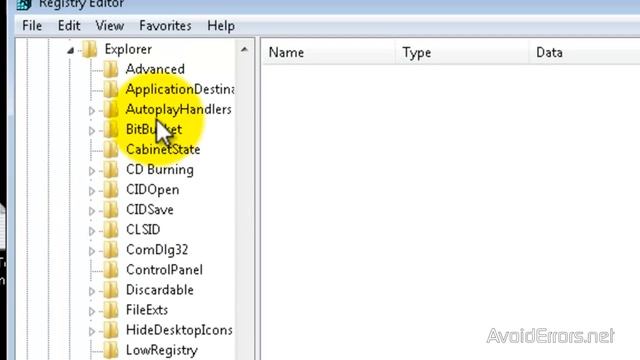Select the CabinetState key label
This screenshot has width=640, height=360.
163,149
